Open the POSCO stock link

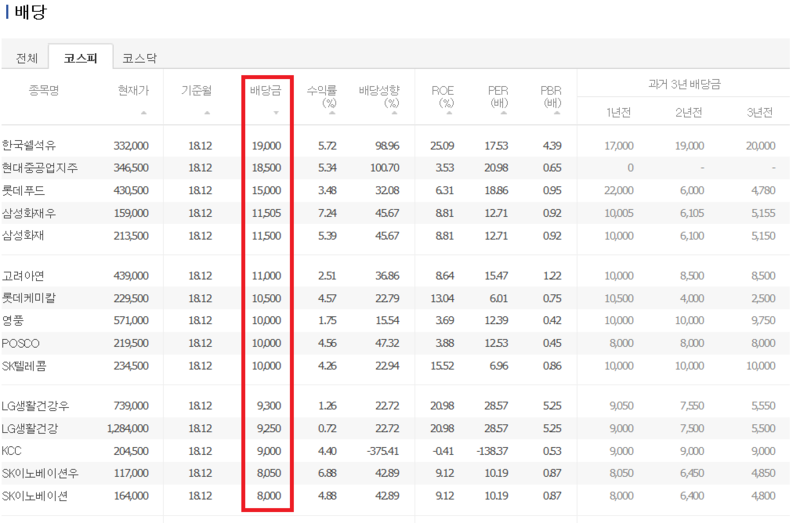pyautogui.click(x=20, y=343)
